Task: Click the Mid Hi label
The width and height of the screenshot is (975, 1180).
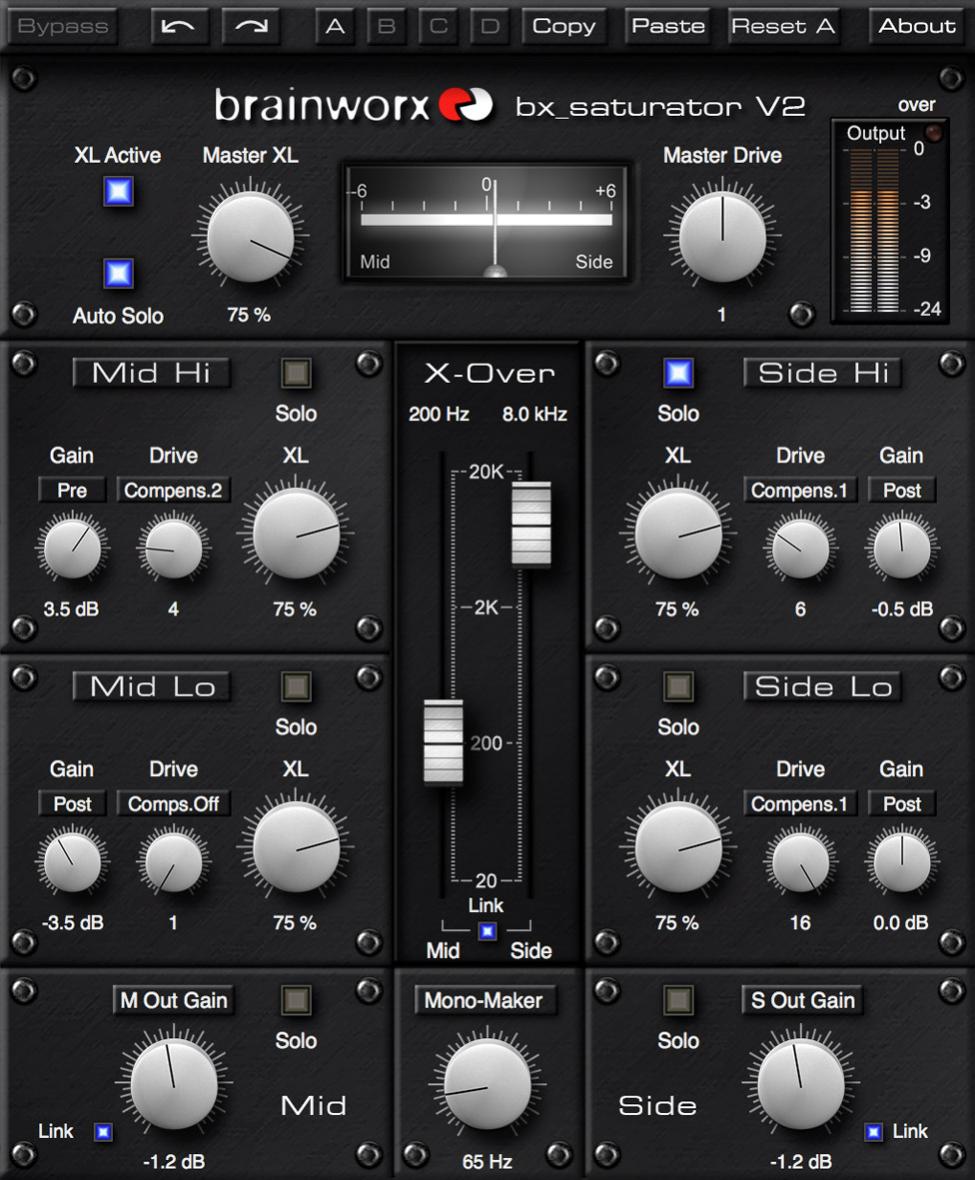Action: [151, 373]
